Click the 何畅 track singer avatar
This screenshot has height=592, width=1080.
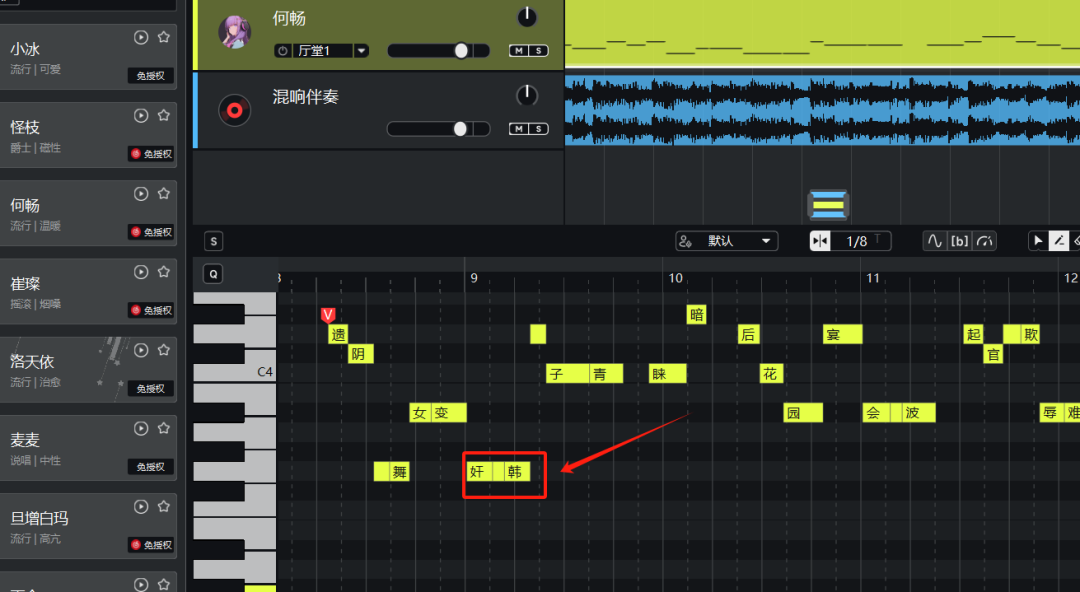(235, 32)
